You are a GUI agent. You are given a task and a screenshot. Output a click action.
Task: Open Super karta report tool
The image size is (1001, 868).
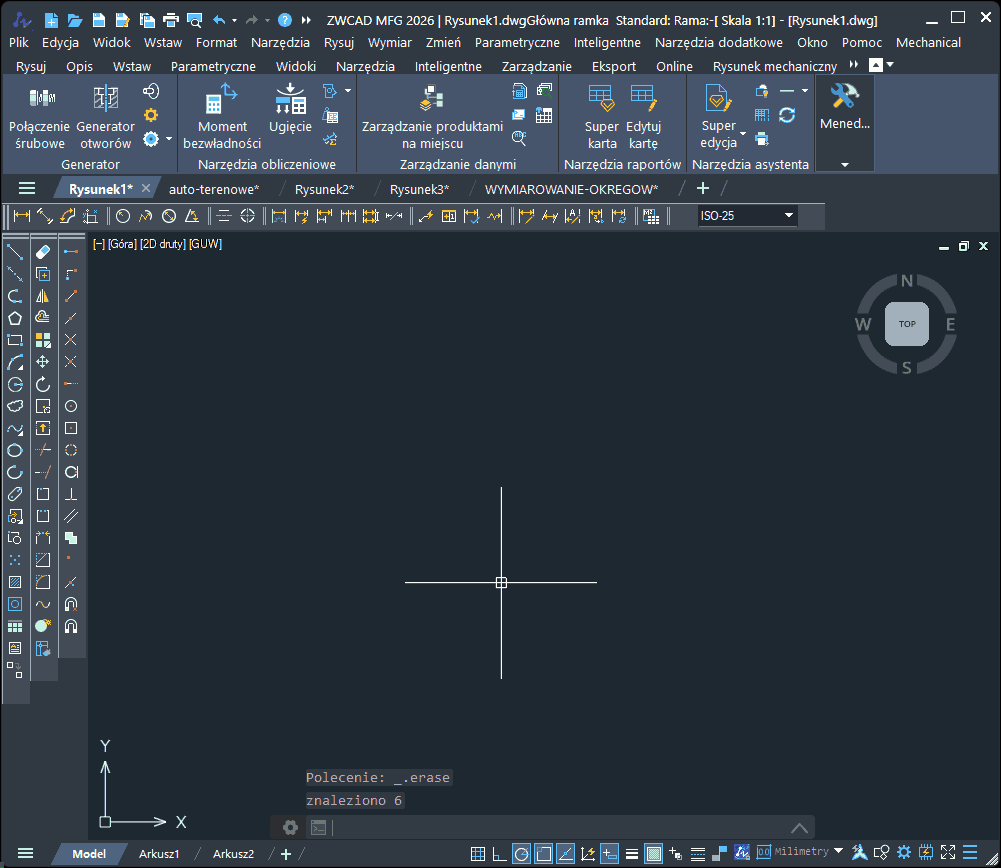point(601,118)
